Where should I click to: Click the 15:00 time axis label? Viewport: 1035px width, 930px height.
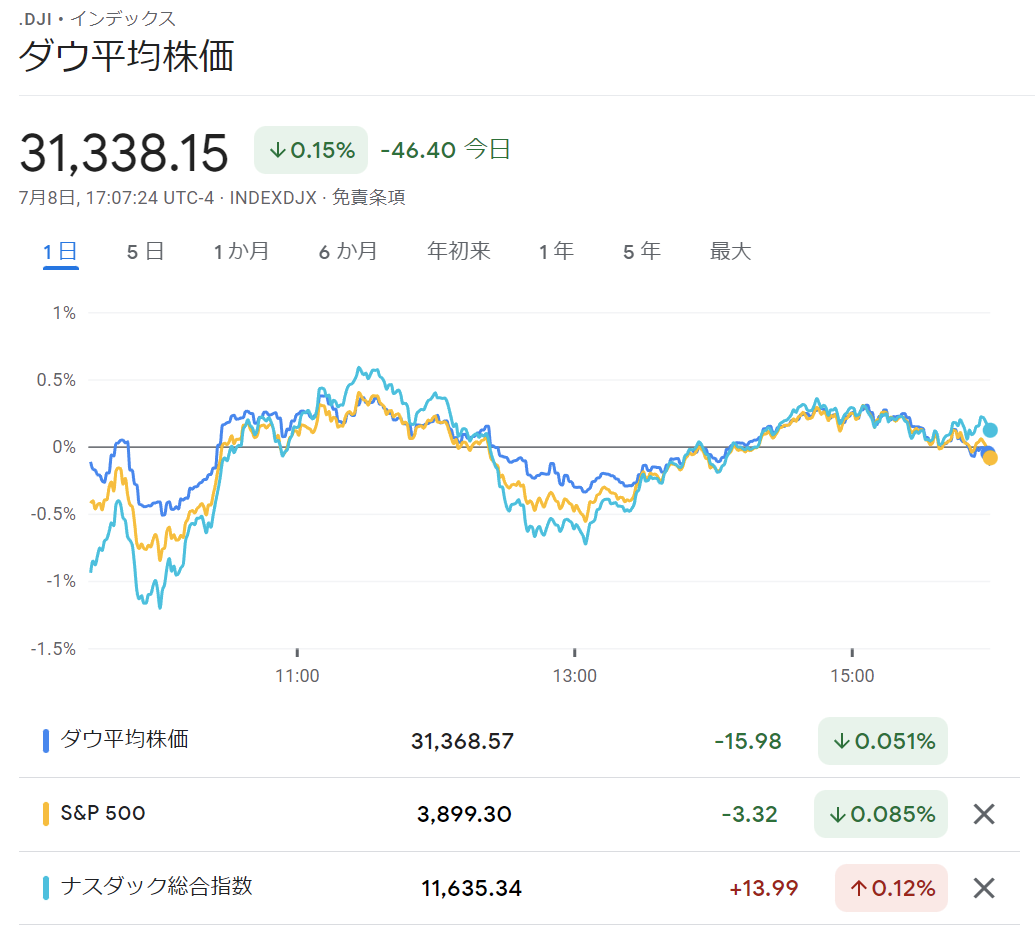(852, 676)
